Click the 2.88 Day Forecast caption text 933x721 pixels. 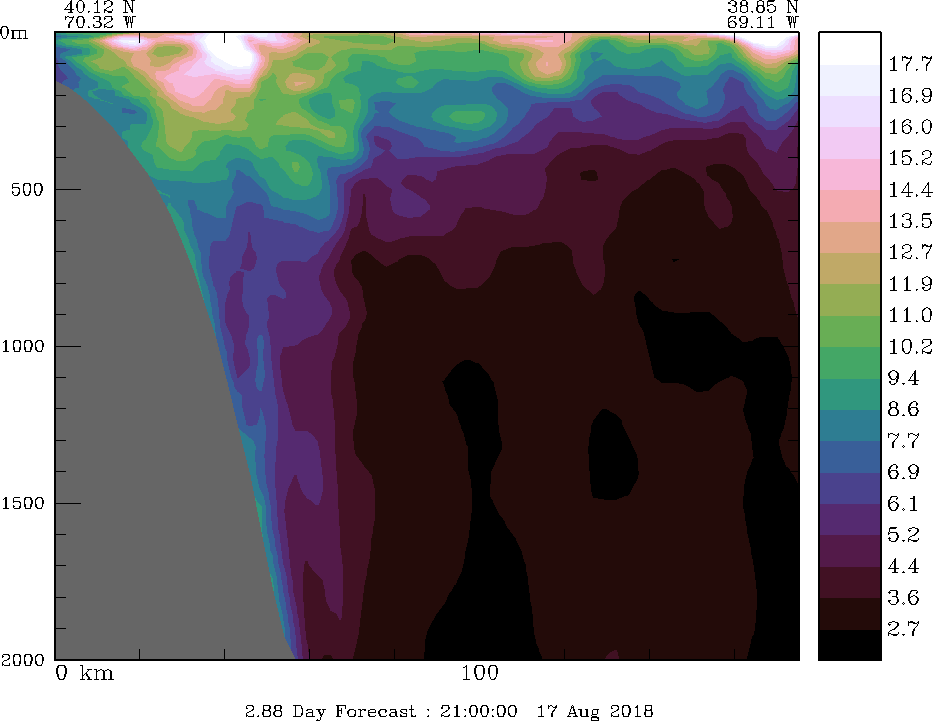(330, 711)
